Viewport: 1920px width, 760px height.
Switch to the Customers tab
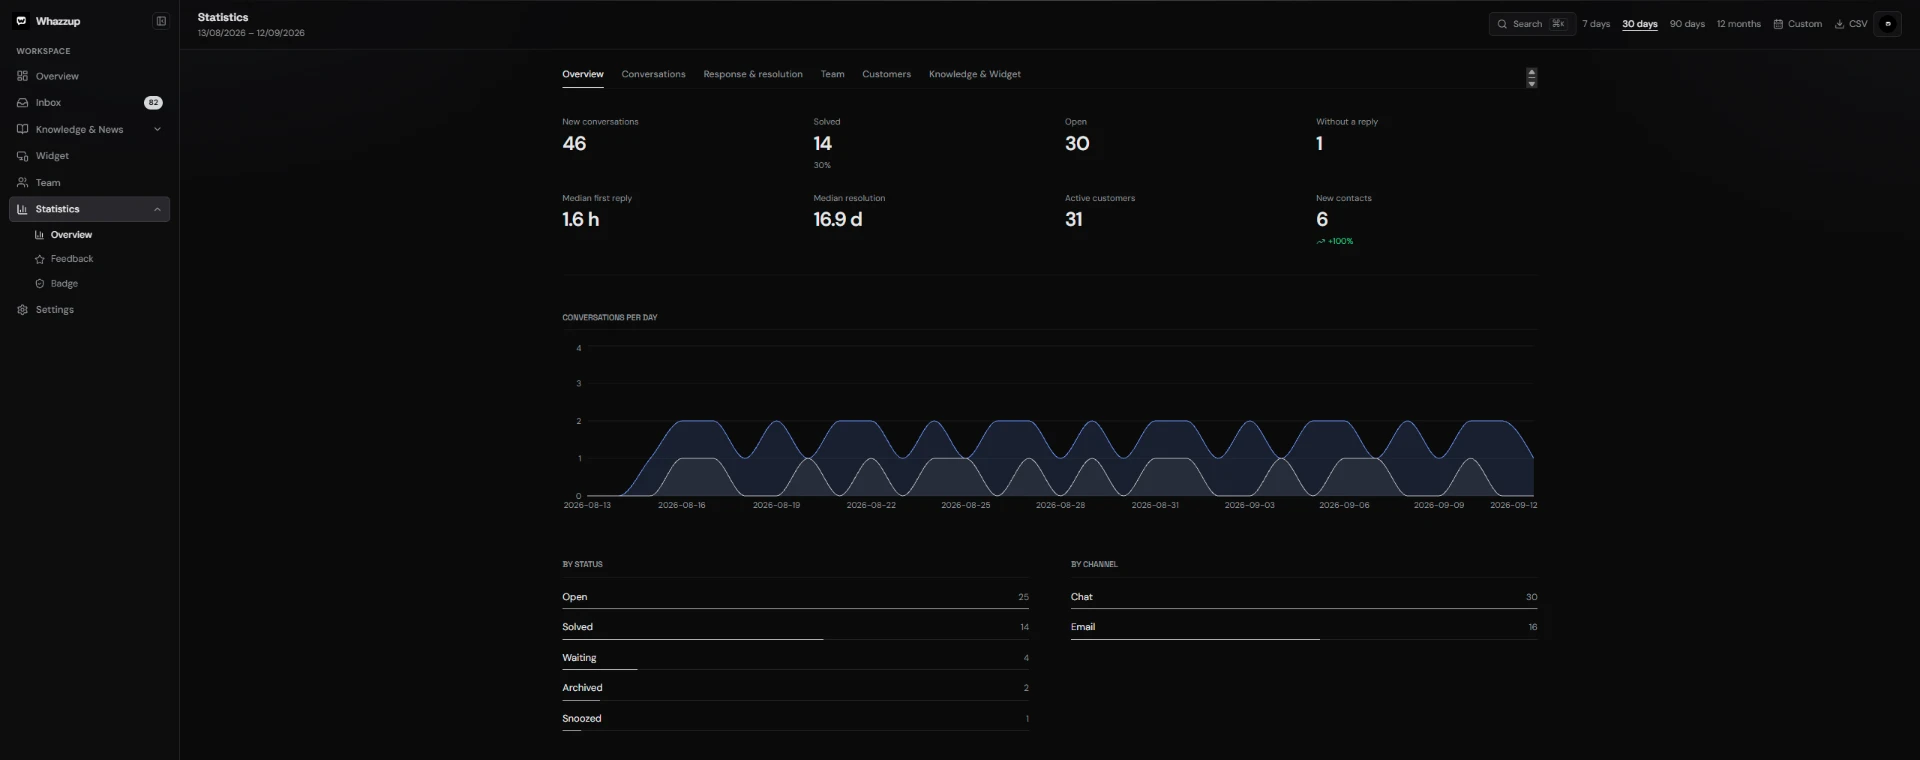click(886, 74)
